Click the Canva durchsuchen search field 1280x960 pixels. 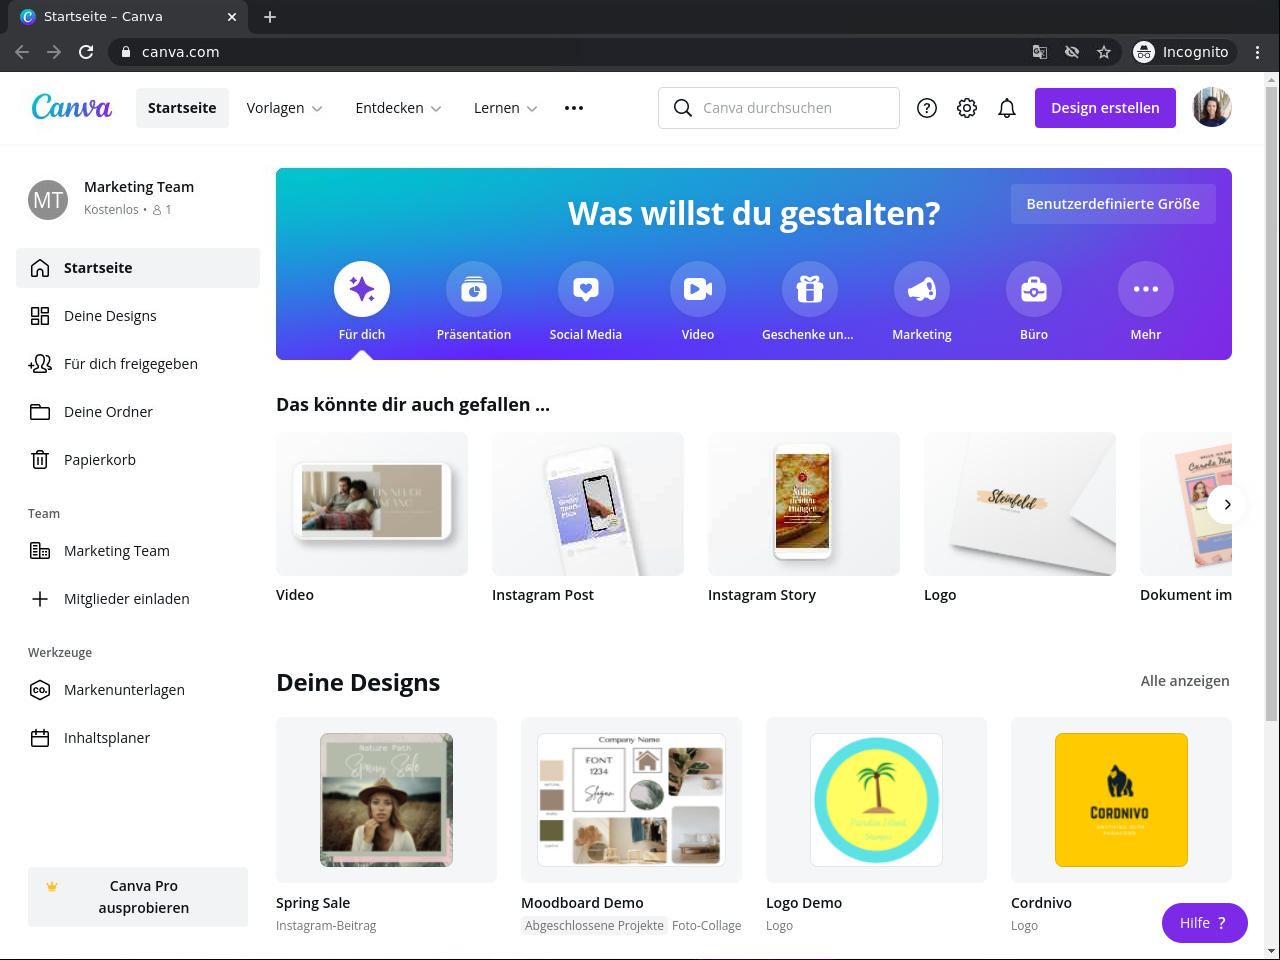click(x=779, y=108)
